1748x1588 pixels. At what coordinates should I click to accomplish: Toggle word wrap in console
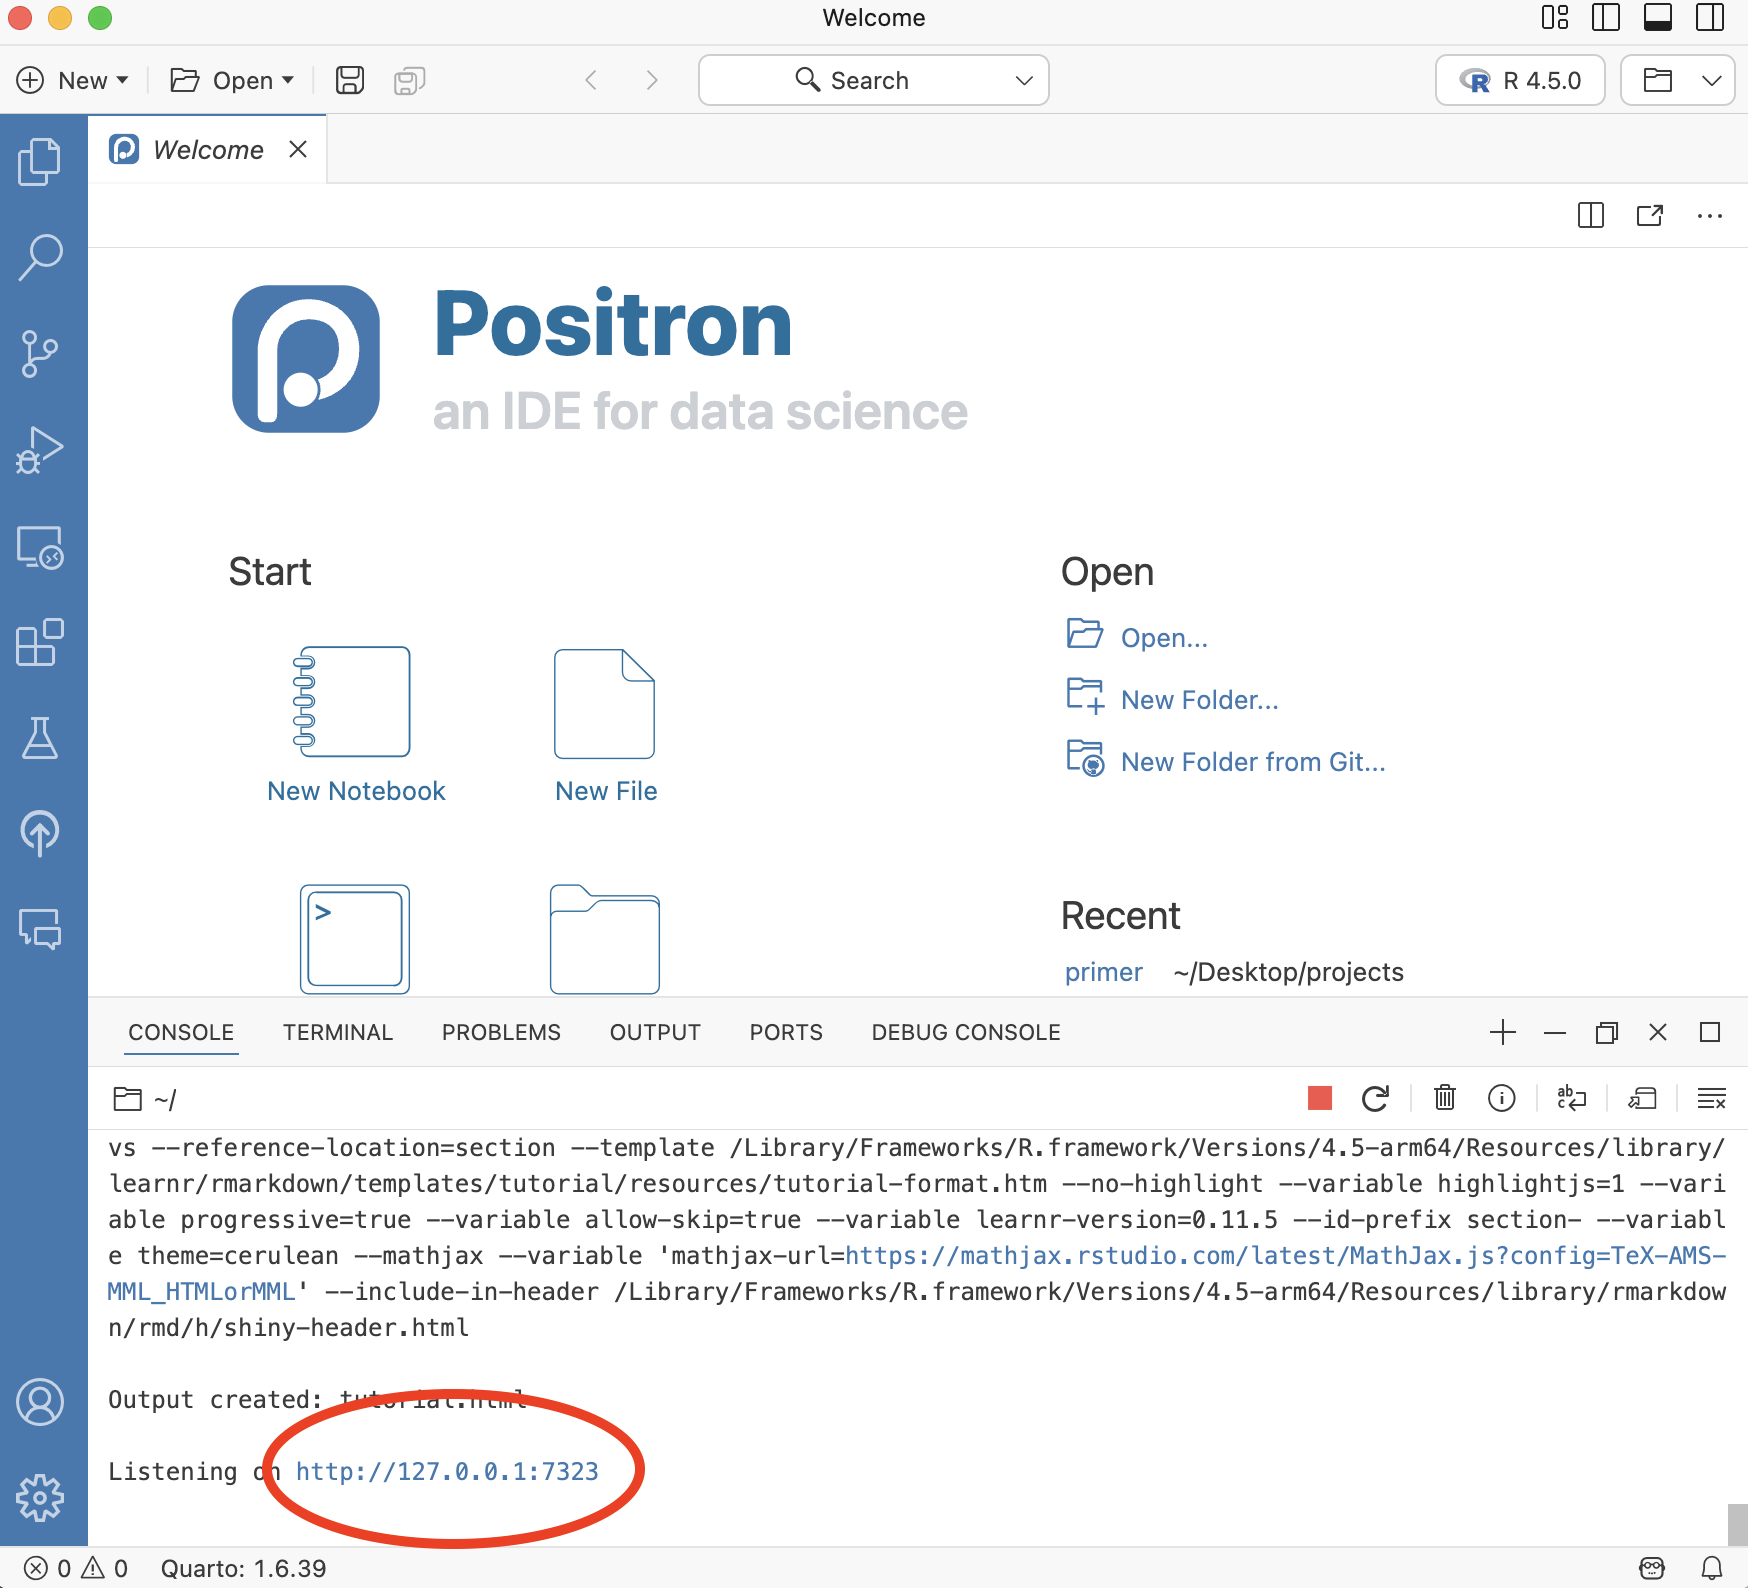coord(1572,1098)
